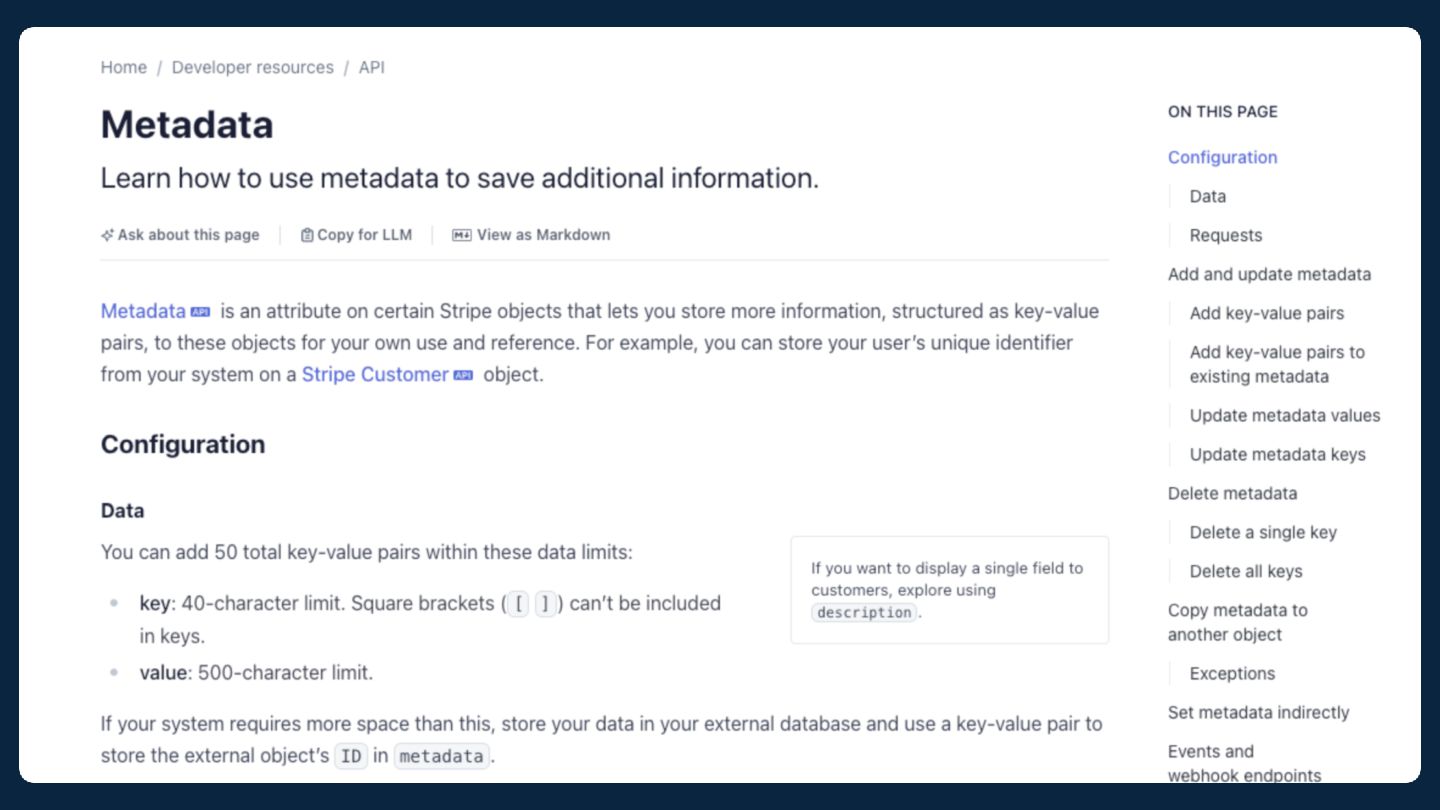Jump to Configuration in page contents
The width and height of the screenshot is (1440, 810).
1222,157
